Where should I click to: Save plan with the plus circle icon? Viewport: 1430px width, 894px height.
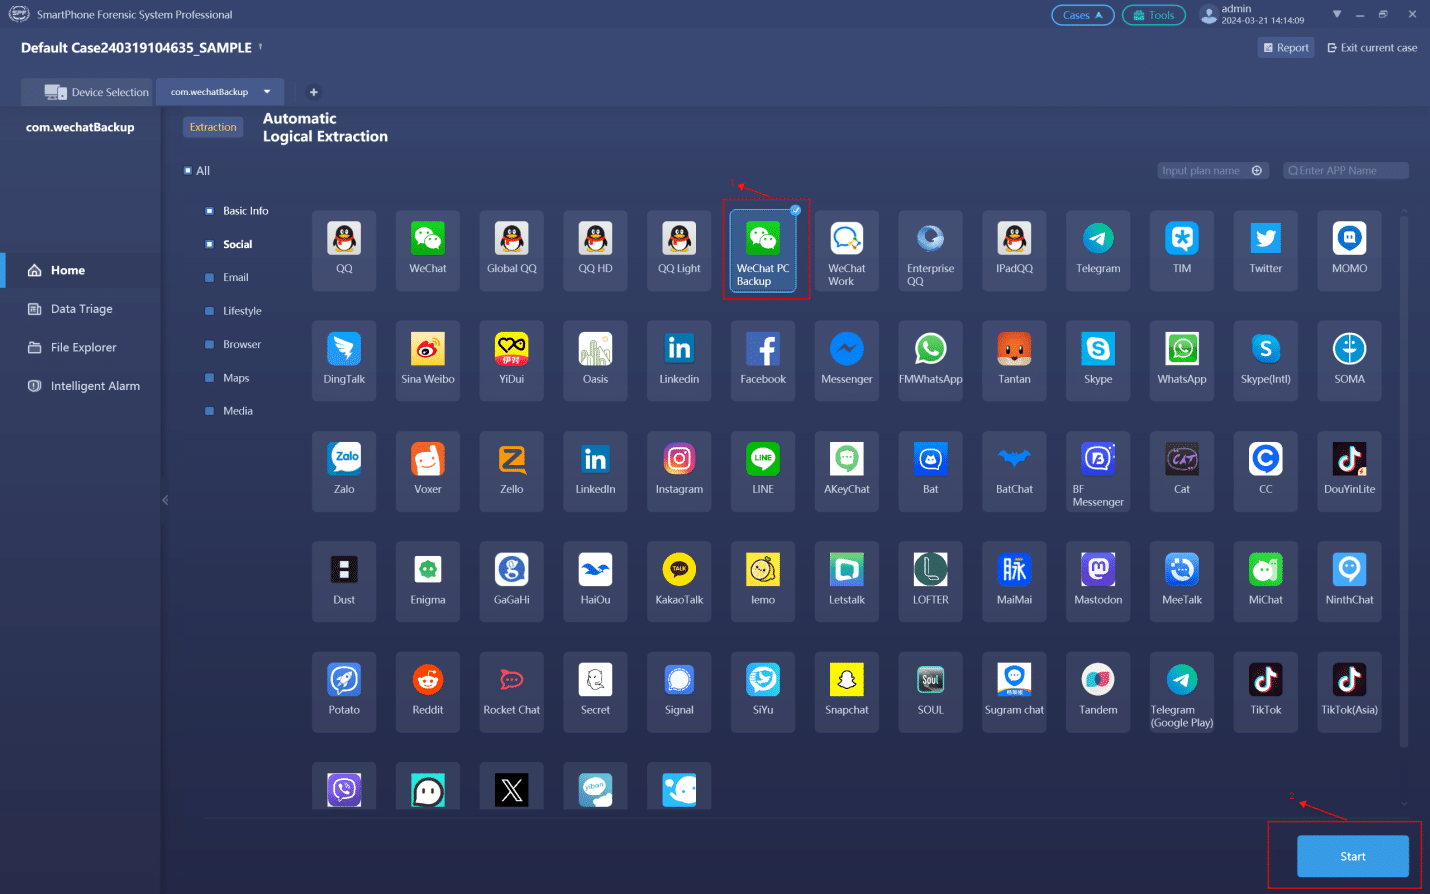click(x=1257, y=171)
